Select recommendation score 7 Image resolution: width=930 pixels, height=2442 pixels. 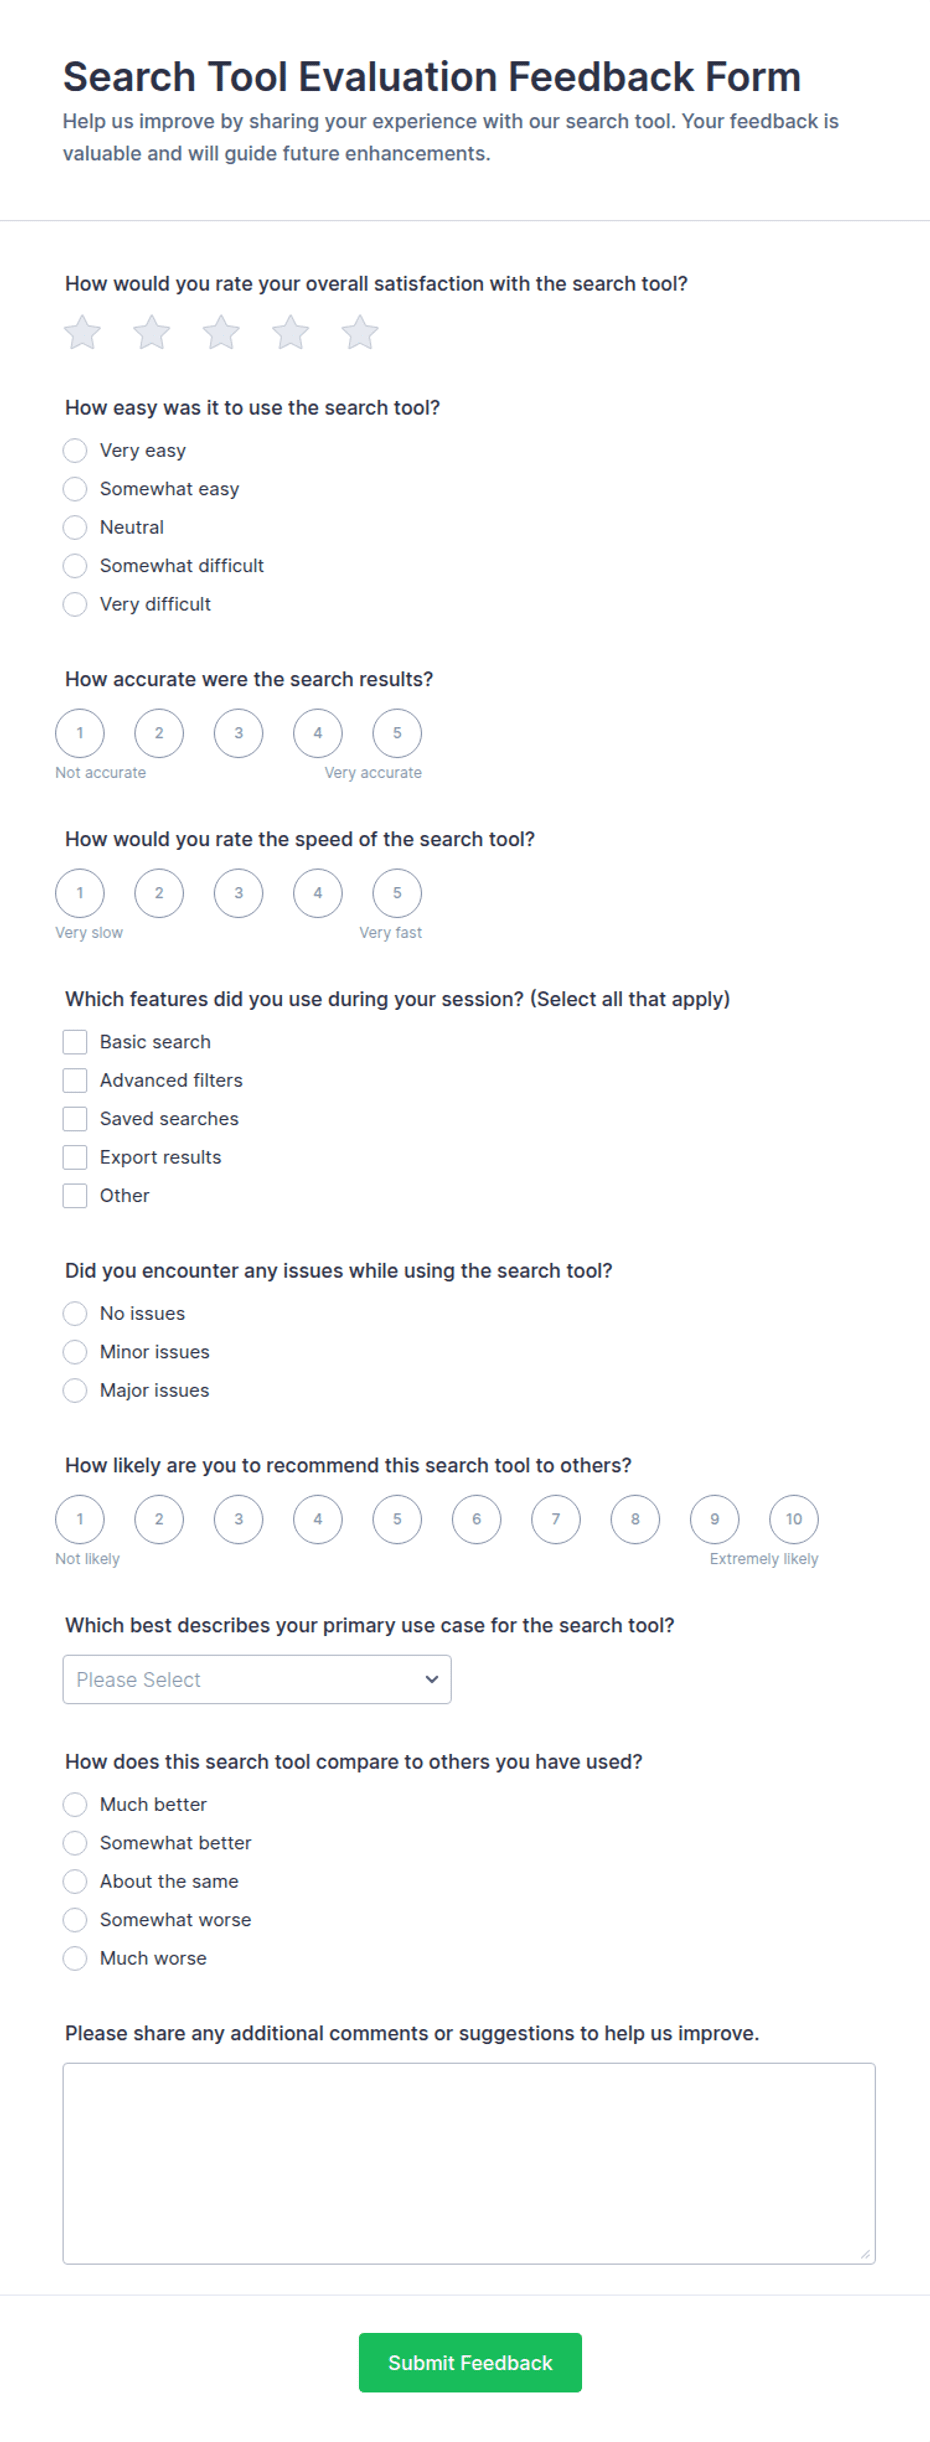[x=556, y=1519]
